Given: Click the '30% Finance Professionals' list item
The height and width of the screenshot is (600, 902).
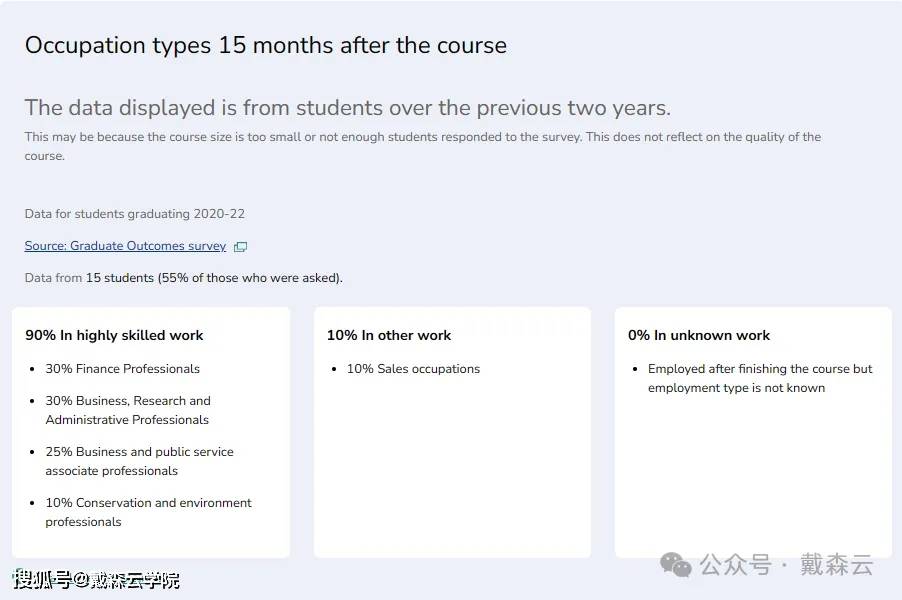Looking at the screenshot, I should (123, 369).
